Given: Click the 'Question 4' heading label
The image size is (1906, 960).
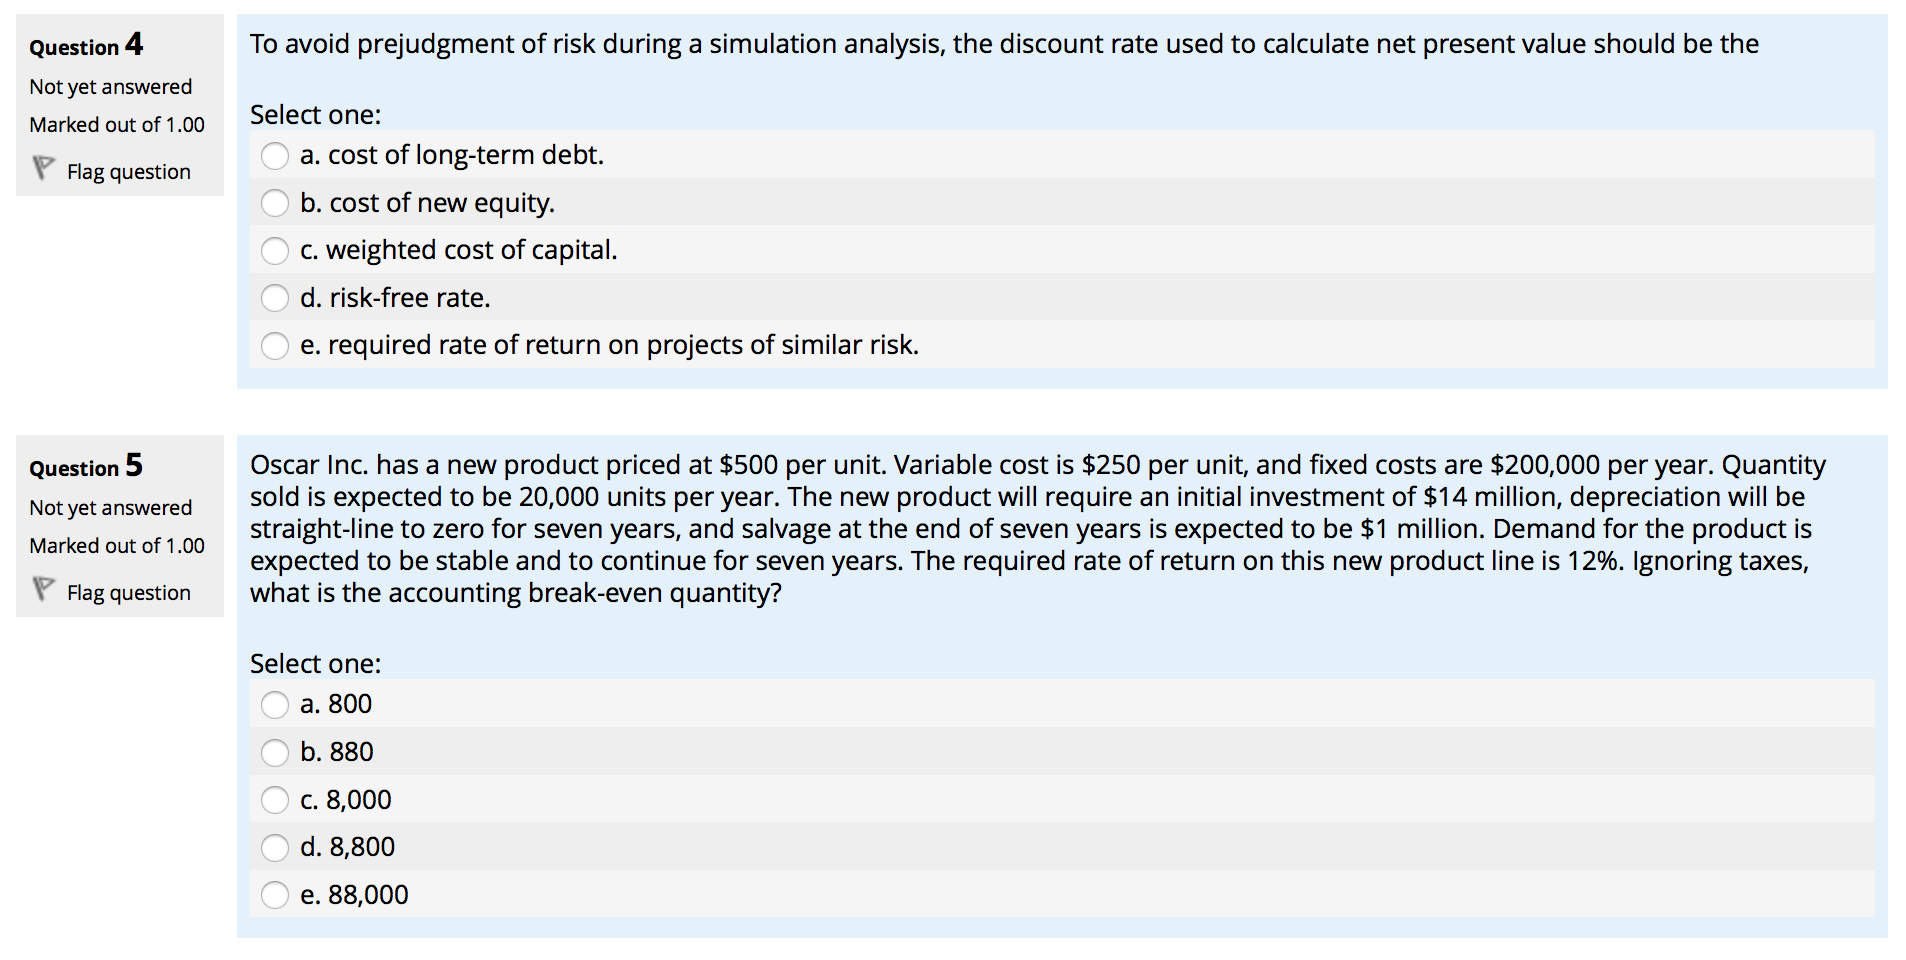Looking at the screenshot, I should pyautogui.click(x=86, y=46).
